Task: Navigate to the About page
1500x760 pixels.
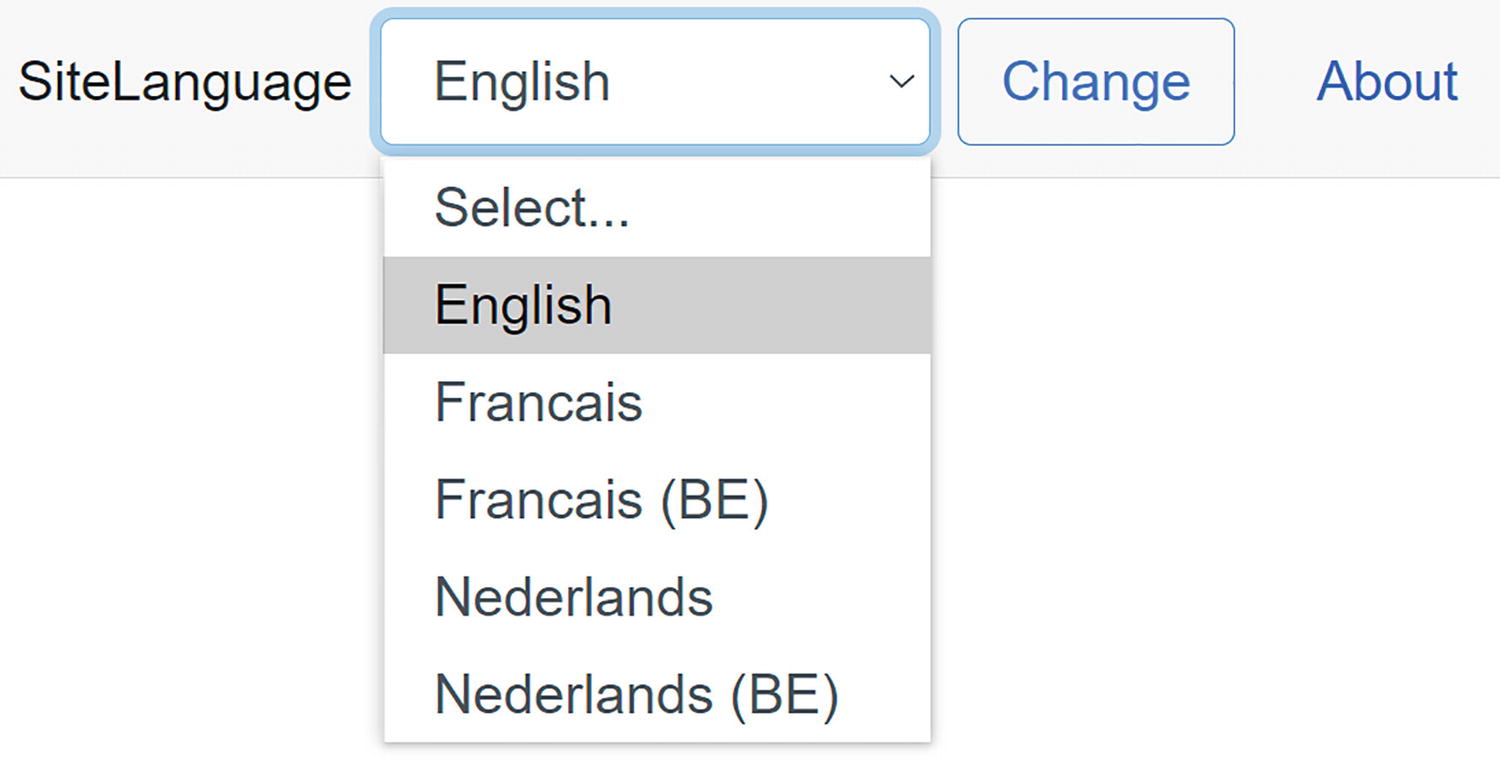Action: (1387, 82)
